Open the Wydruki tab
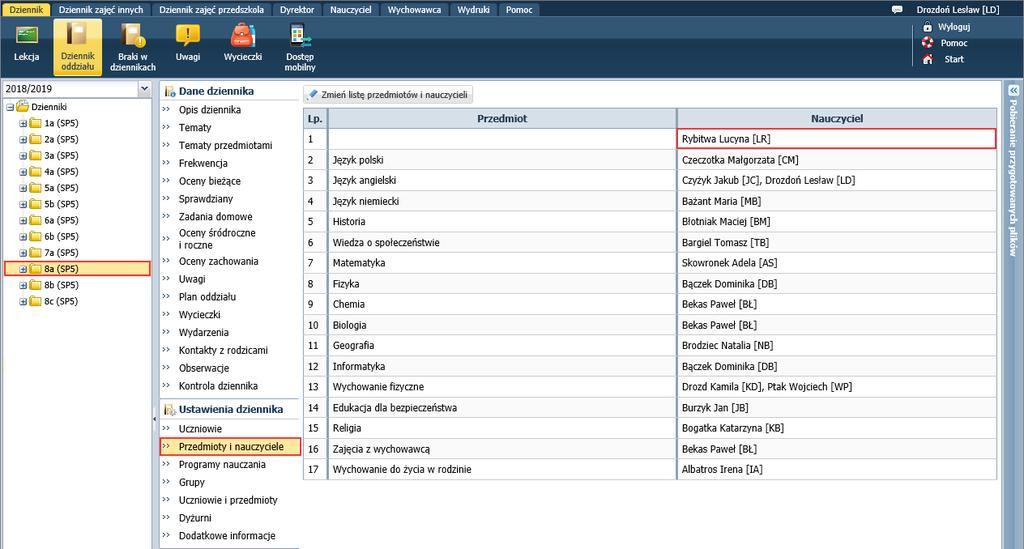This screenshot has height=549, width=1024. 473,10
